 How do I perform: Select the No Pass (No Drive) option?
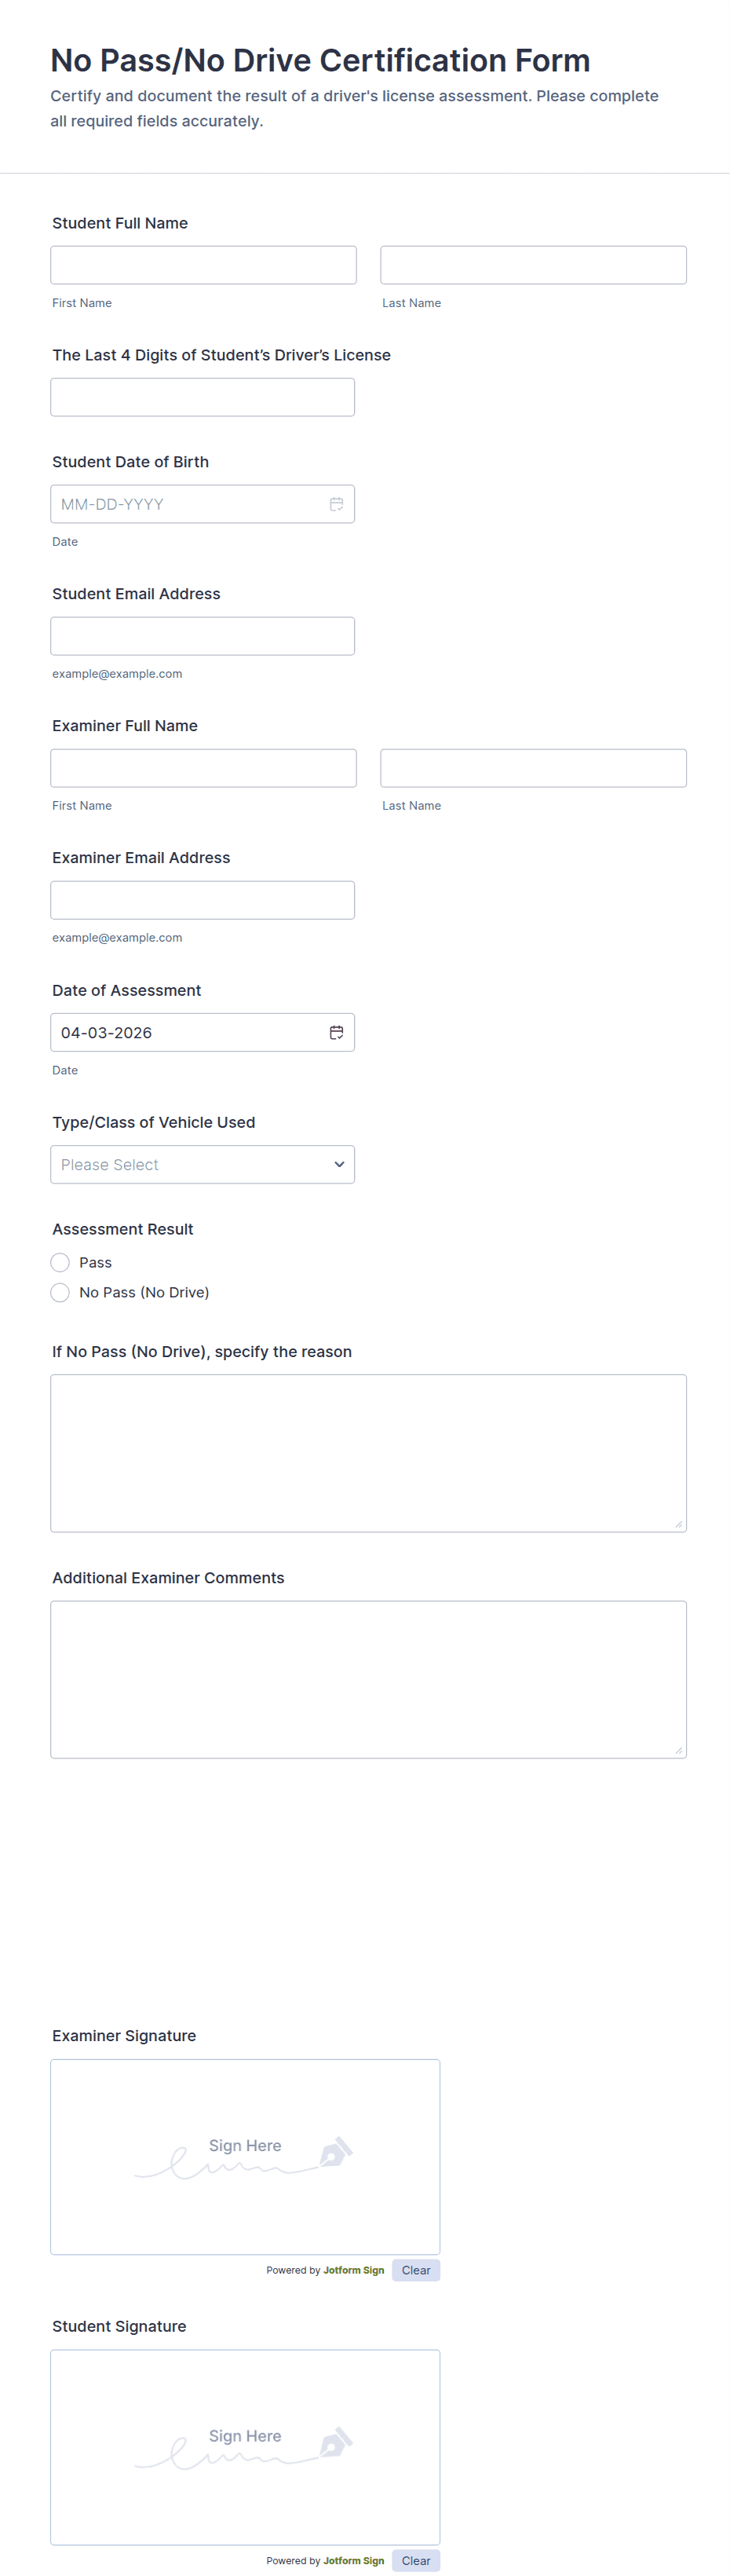coord(60,1292)
